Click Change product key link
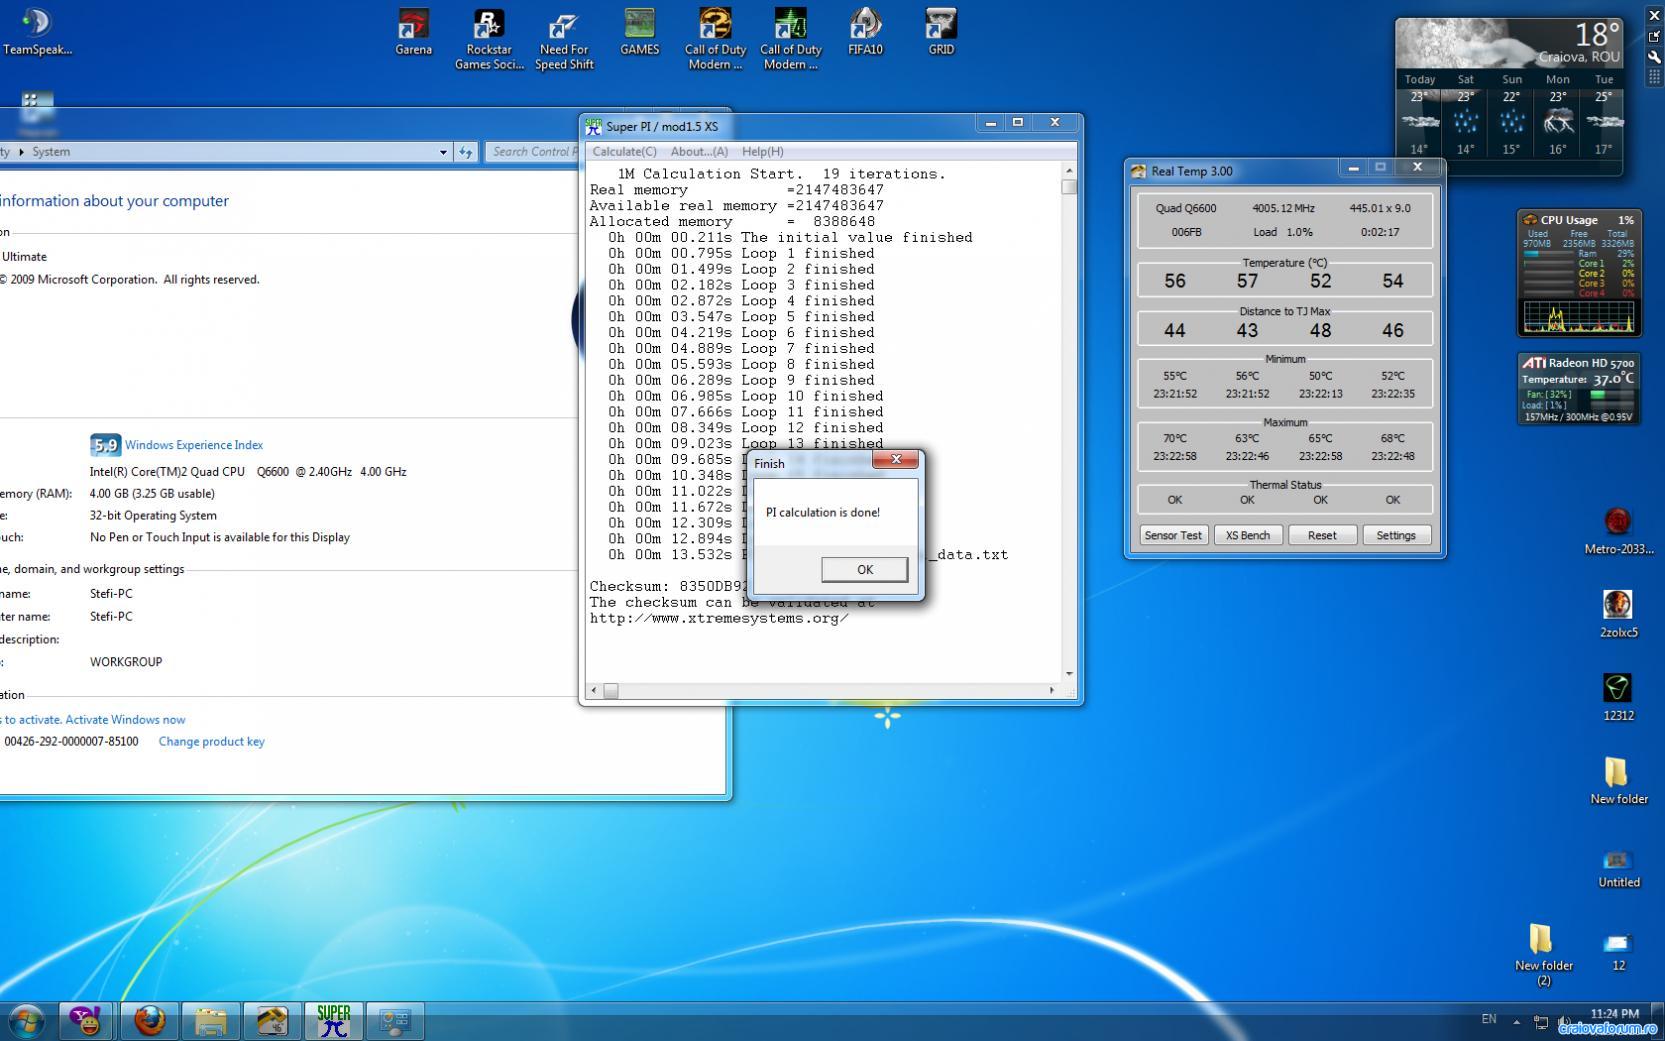Screen dimensions: 1665x1041 [212, 741]
